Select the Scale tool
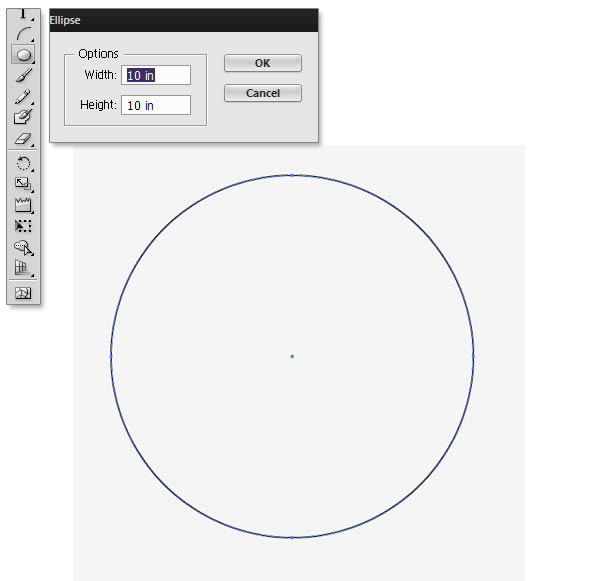Image resolution: width=600 pixels, height=581 pixels. pos(23,184)
